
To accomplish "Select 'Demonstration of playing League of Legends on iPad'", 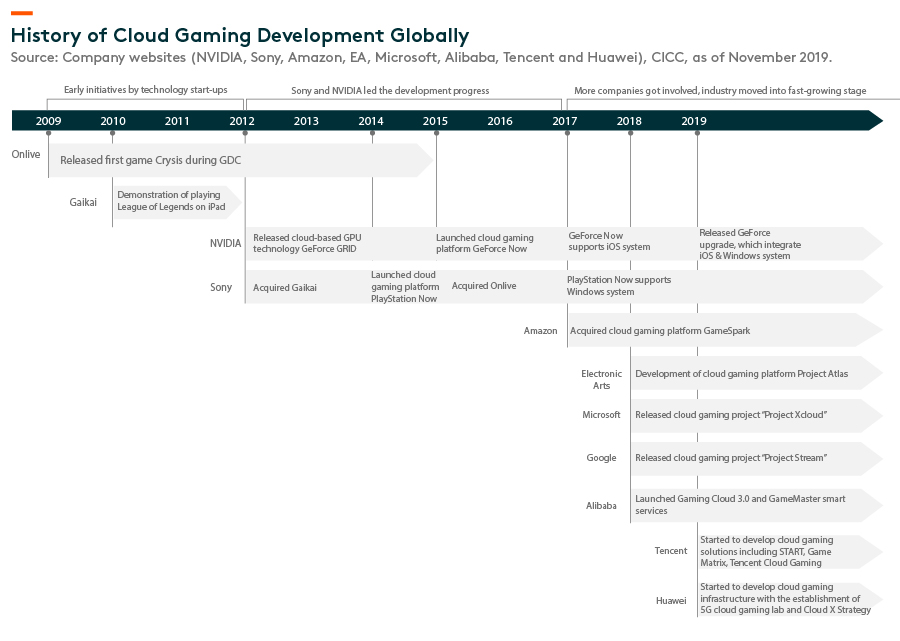I will point(171,201).
